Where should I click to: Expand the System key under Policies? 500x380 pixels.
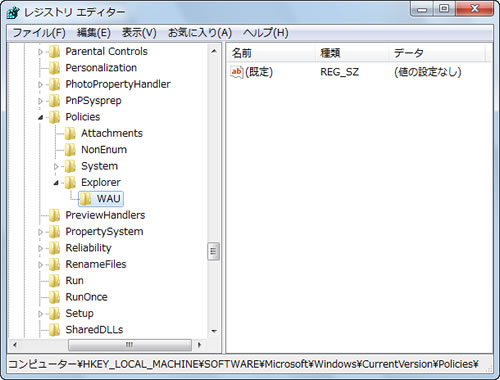pyautogui.click(x=56, y=166)
